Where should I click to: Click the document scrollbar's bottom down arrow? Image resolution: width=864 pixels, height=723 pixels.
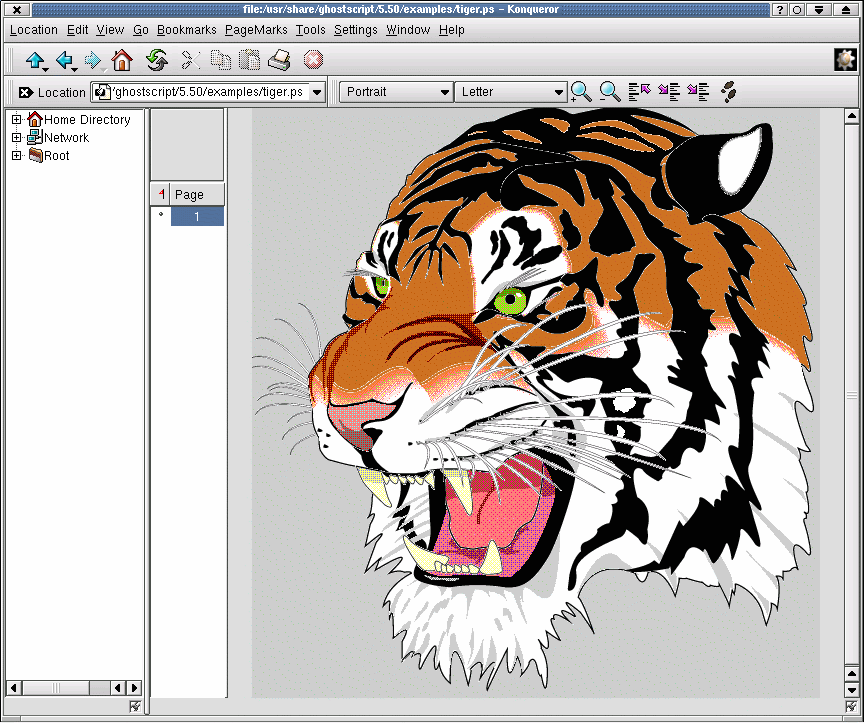pyautogui.click(x=851, y=690)
